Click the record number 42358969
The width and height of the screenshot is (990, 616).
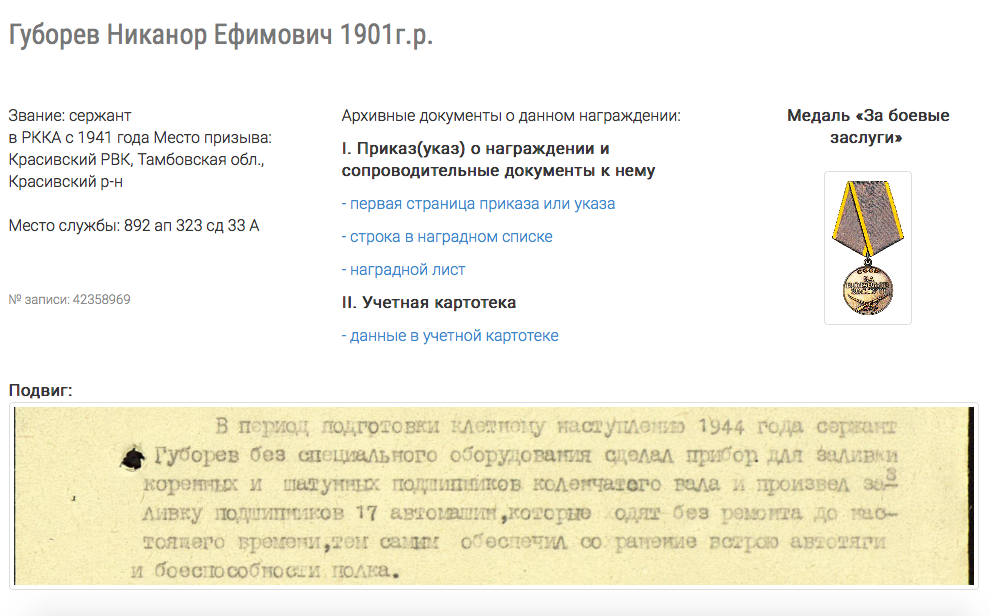coord(69,299)
